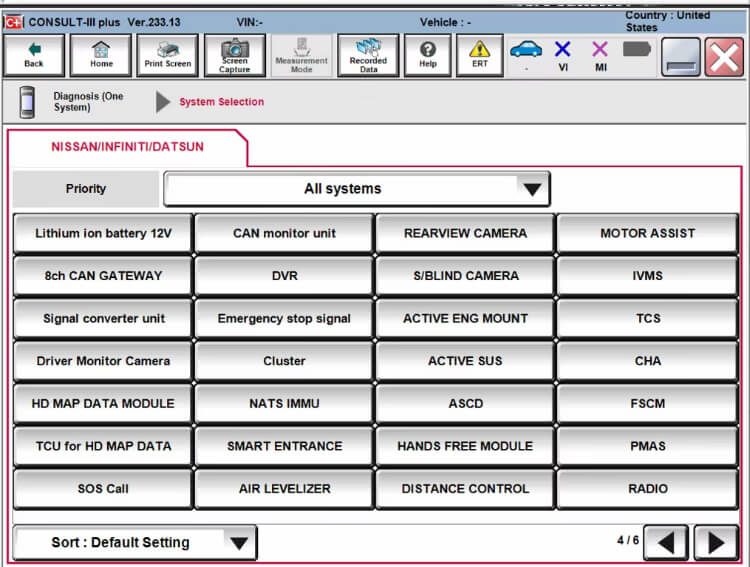
Task: Open the All systems priority dropdown
Action: 357,189
